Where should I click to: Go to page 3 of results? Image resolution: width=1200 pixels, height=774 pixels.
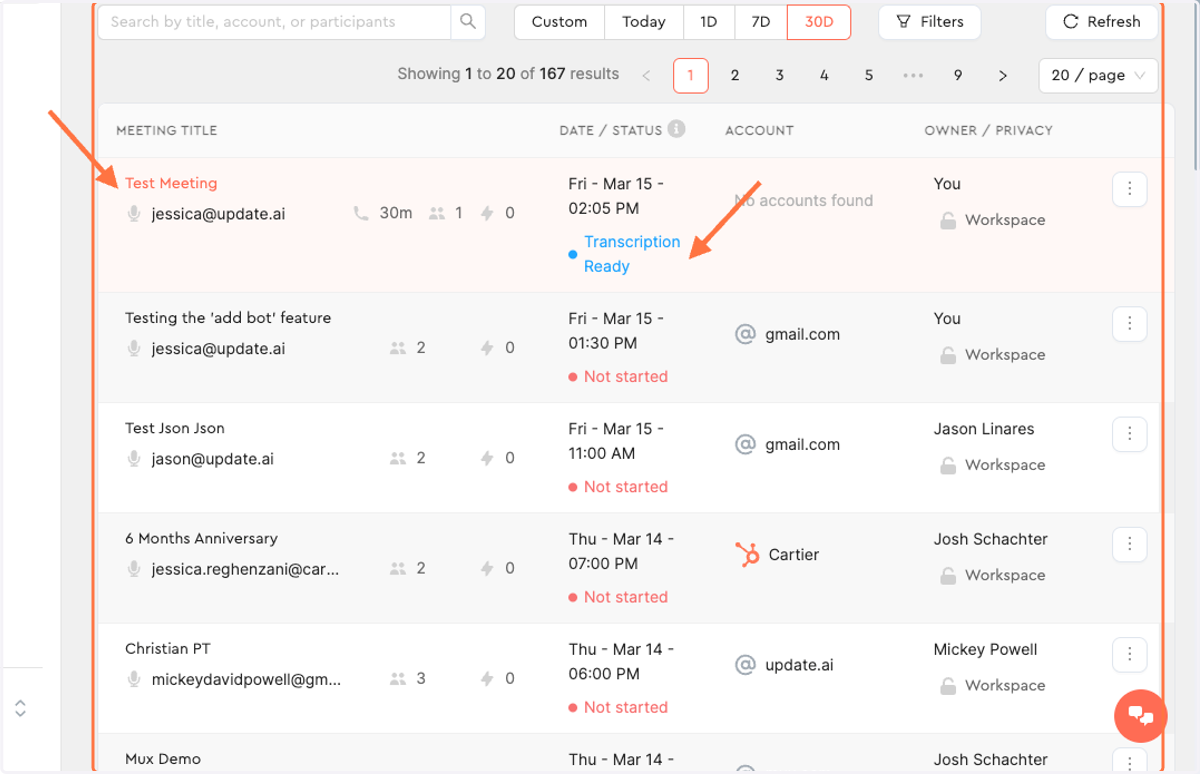coord(779,76)
